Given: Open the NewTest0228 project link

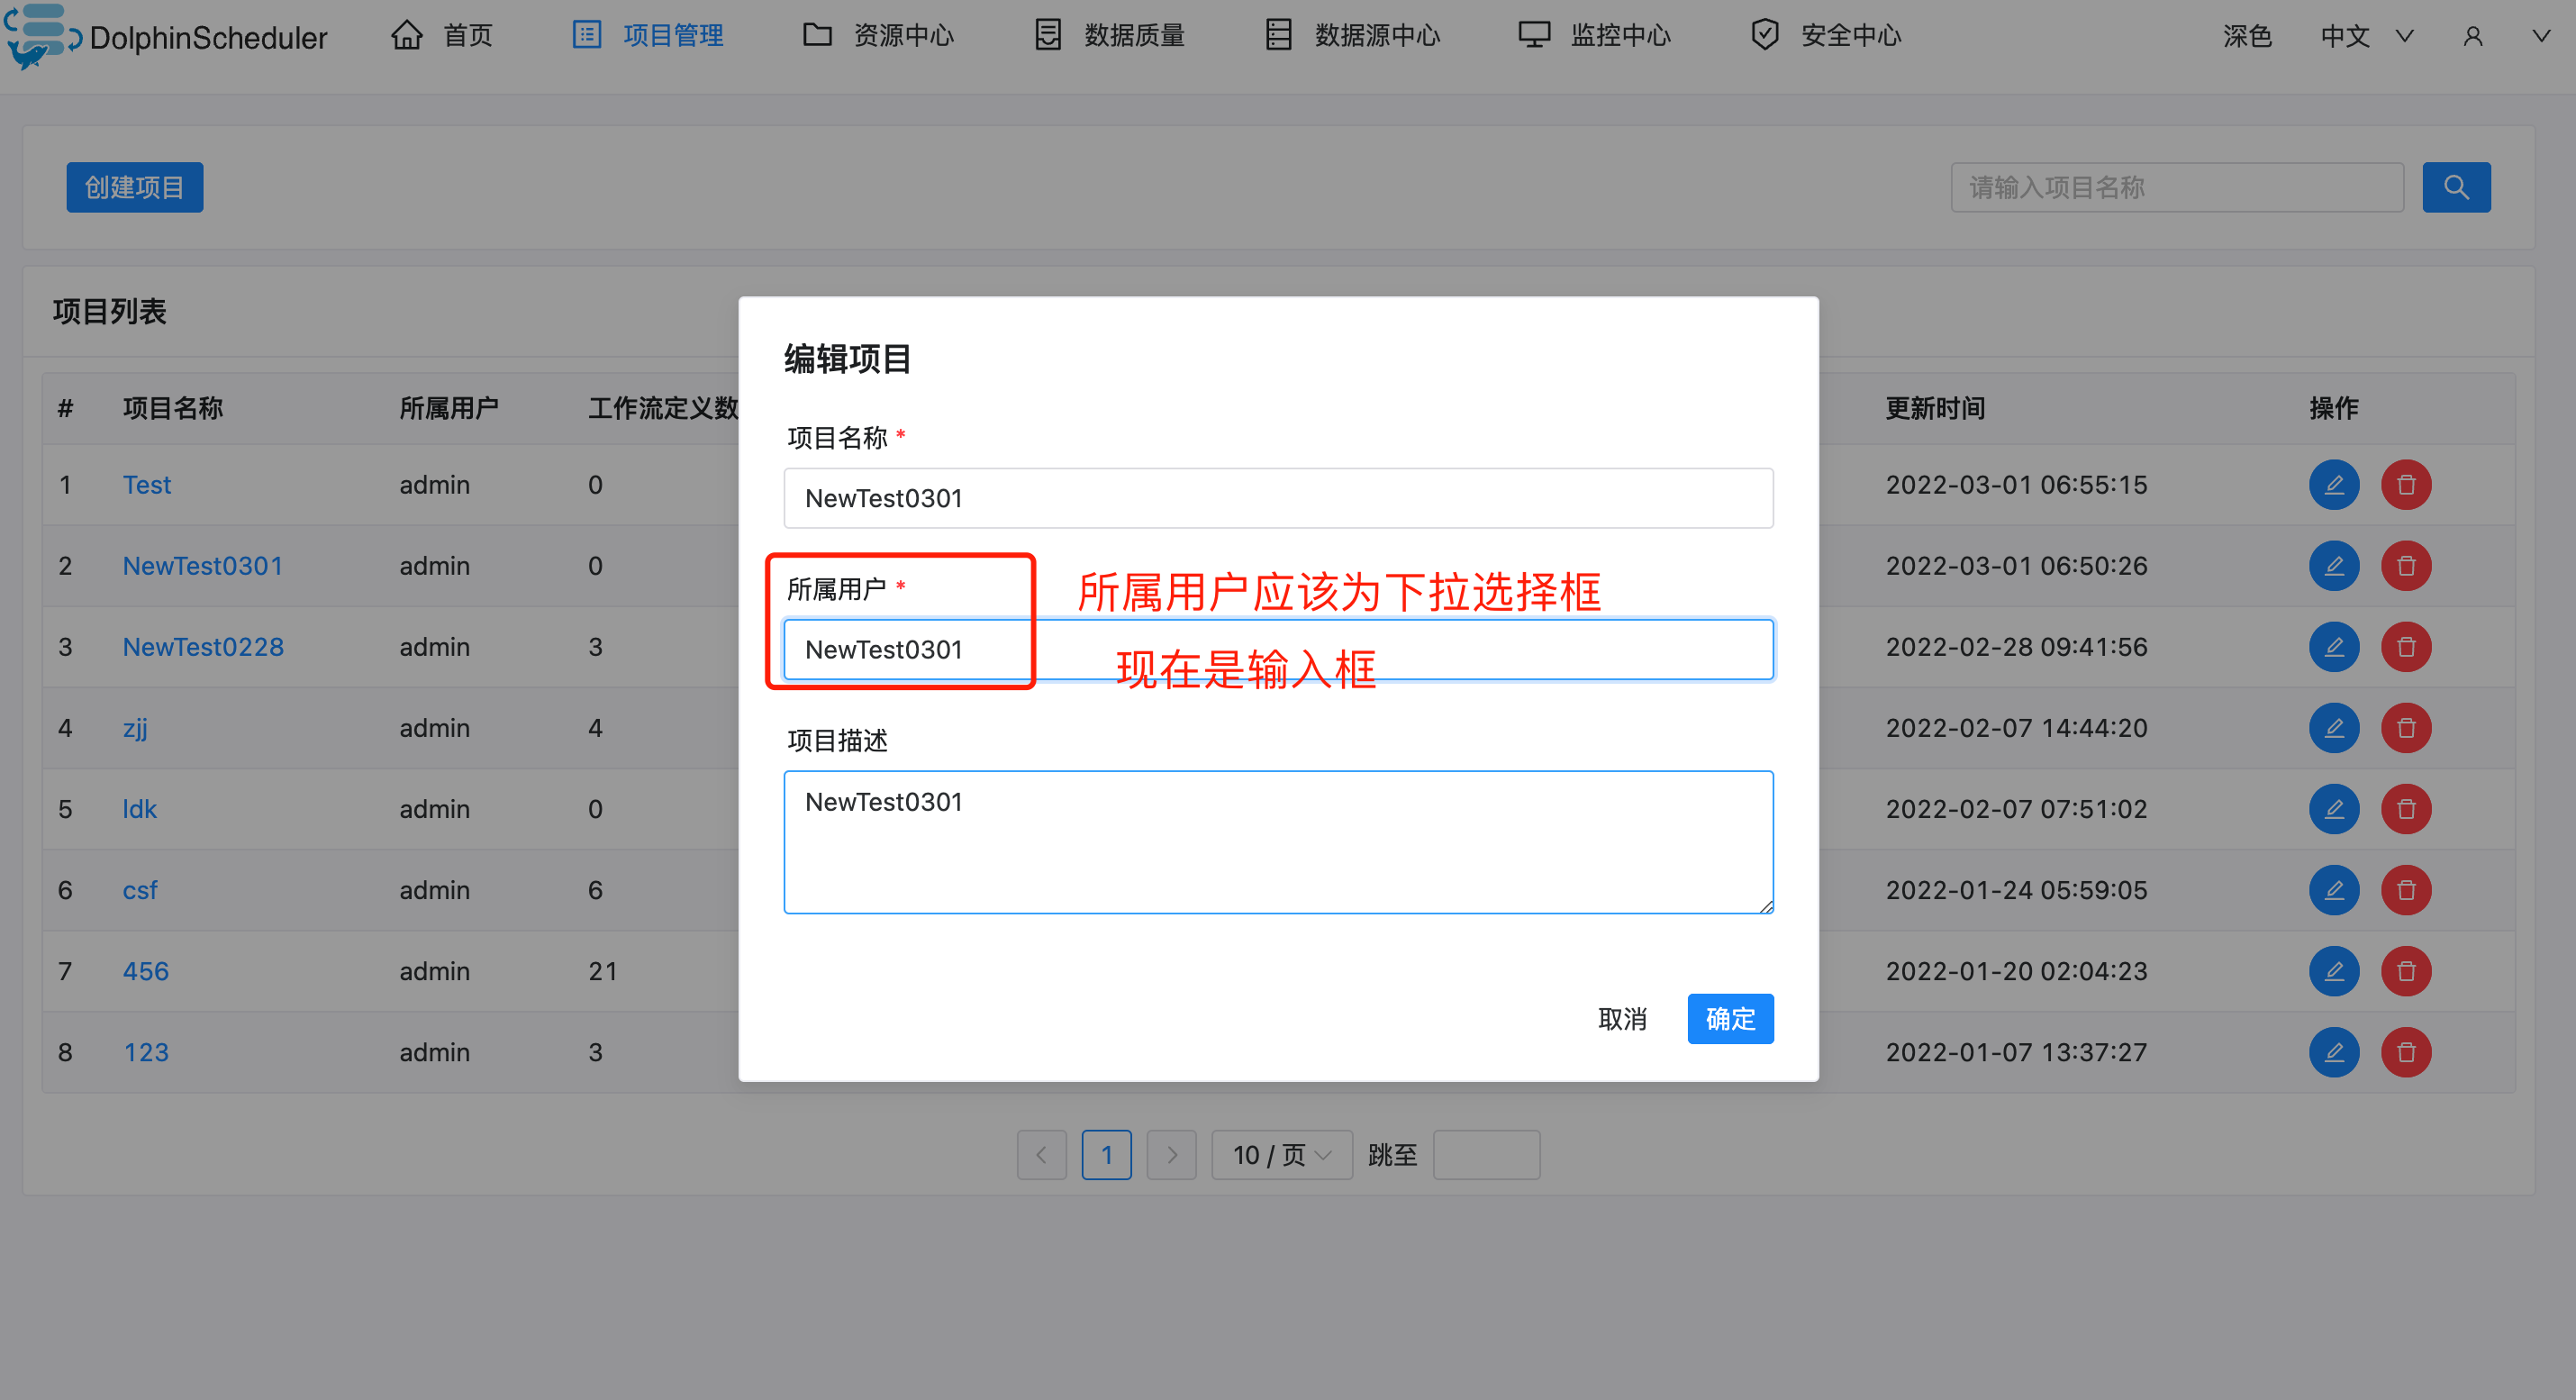Looking at the screenshot, I should (203, 646).
